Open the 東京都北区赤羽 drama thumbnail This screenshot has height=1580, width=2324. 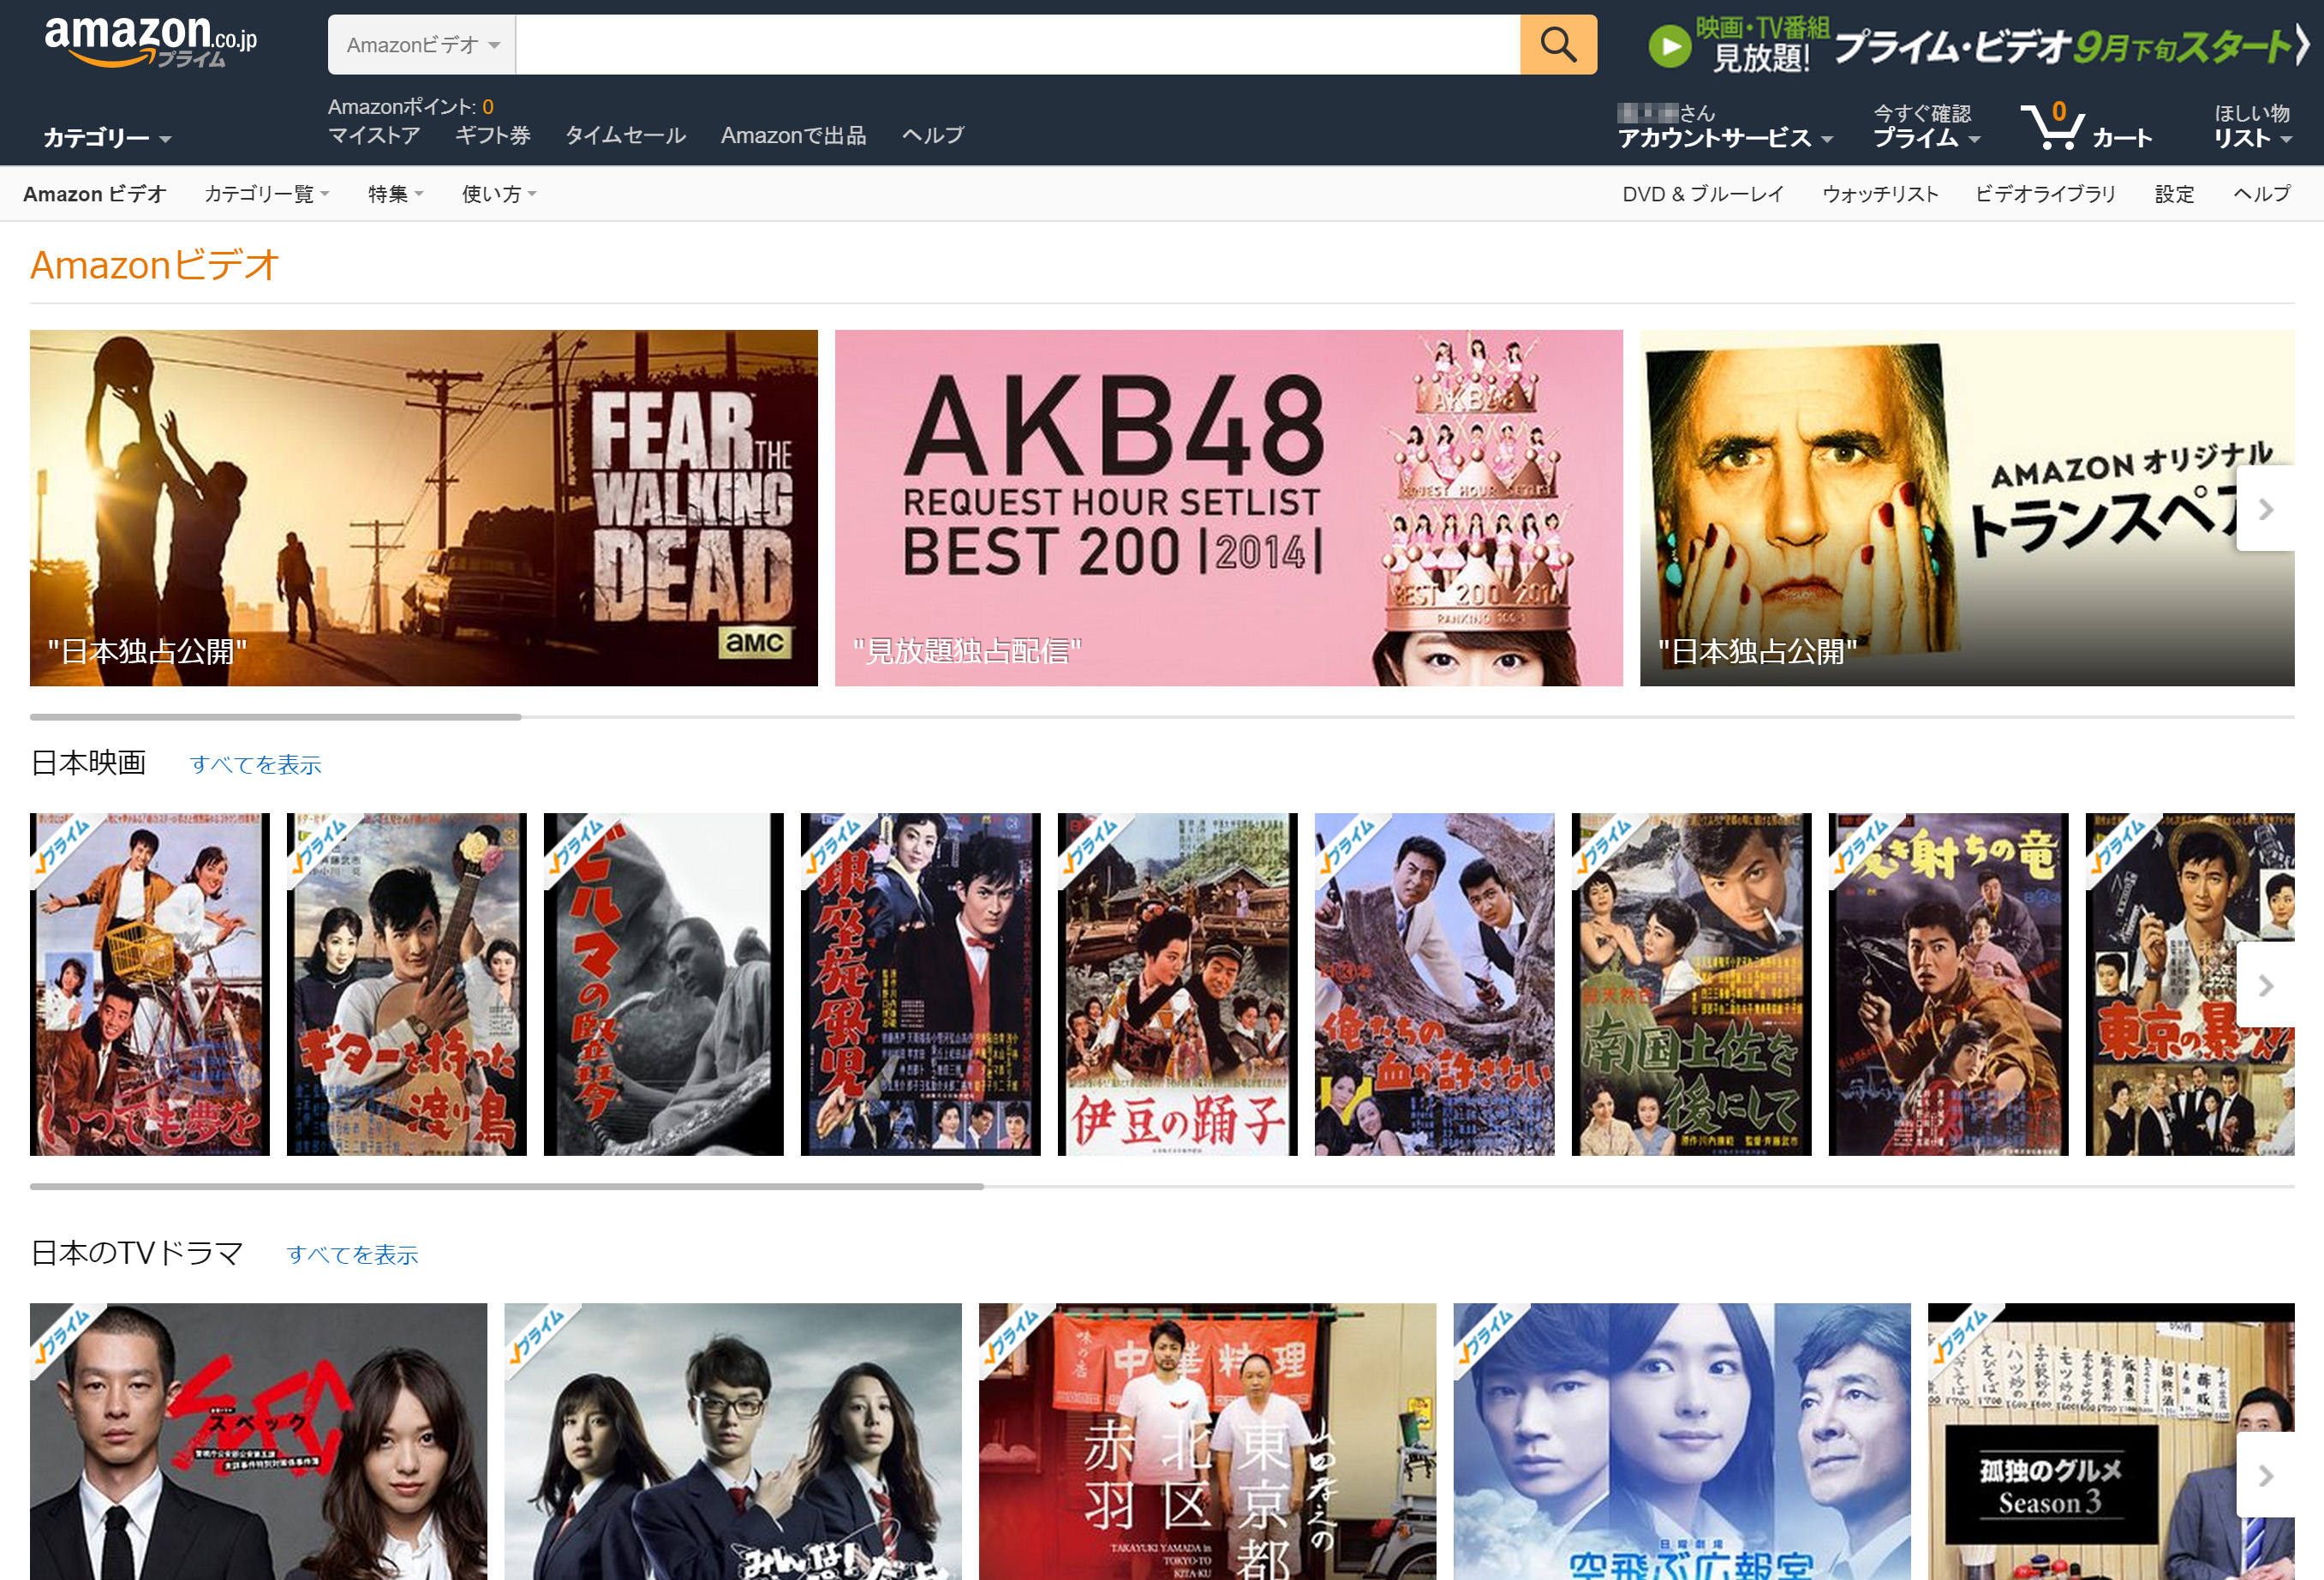1208,1441
